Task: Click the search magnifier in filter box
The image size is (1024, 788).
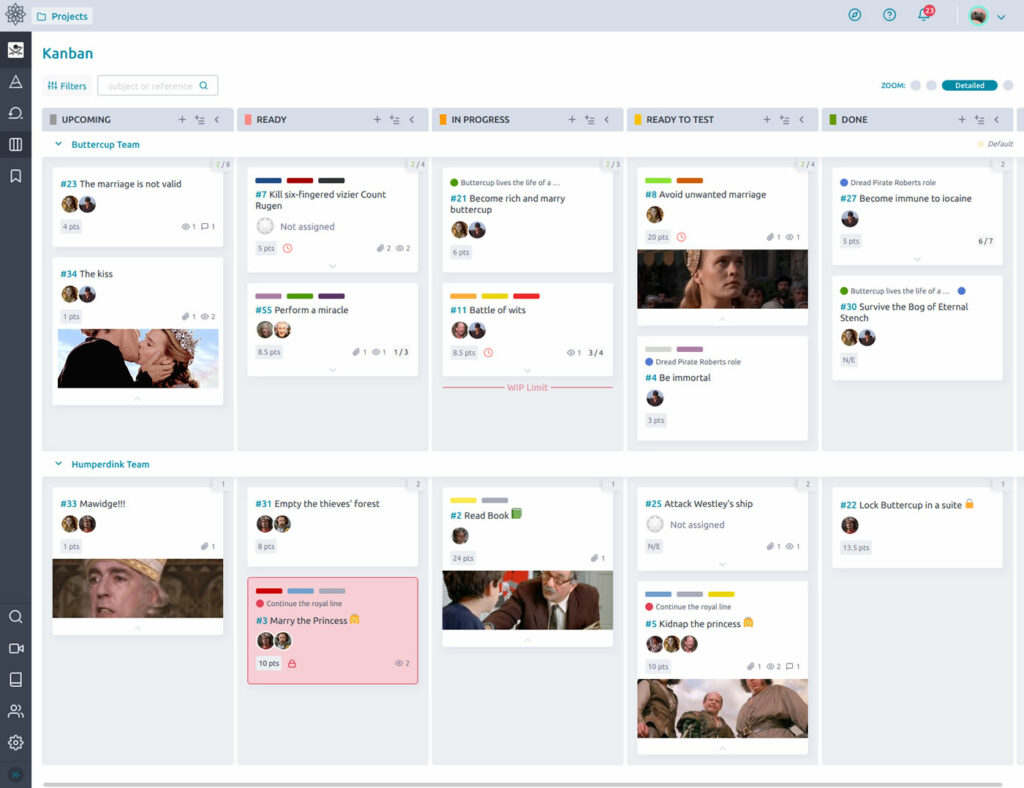Action: click(x=204, y=86)
